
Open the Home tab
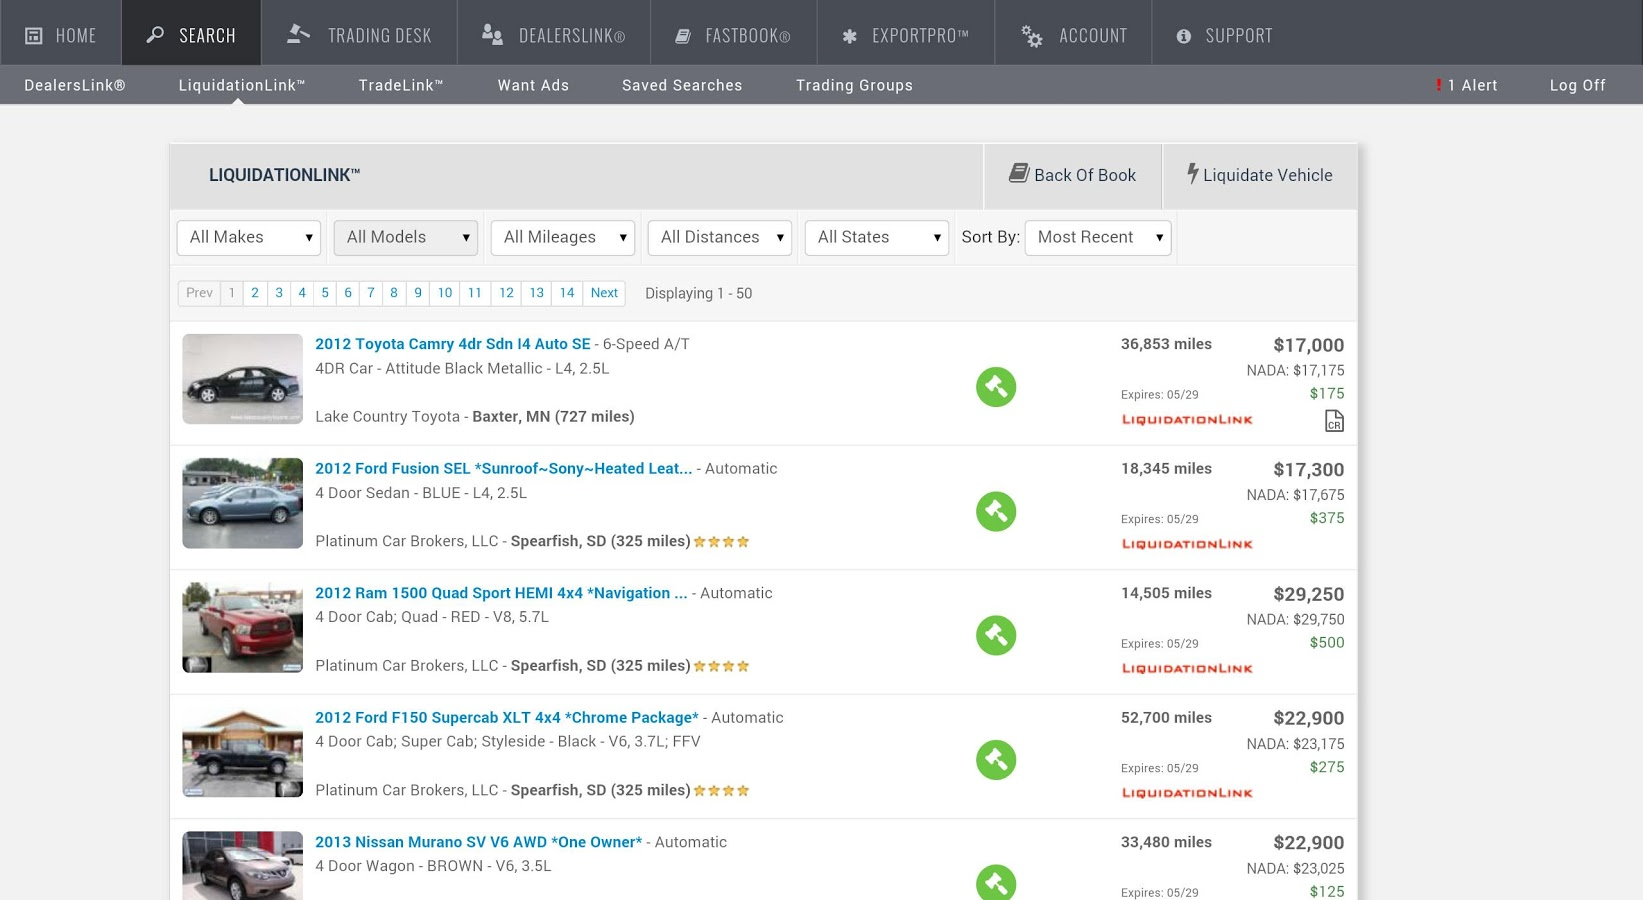click(x=61, y=33)
